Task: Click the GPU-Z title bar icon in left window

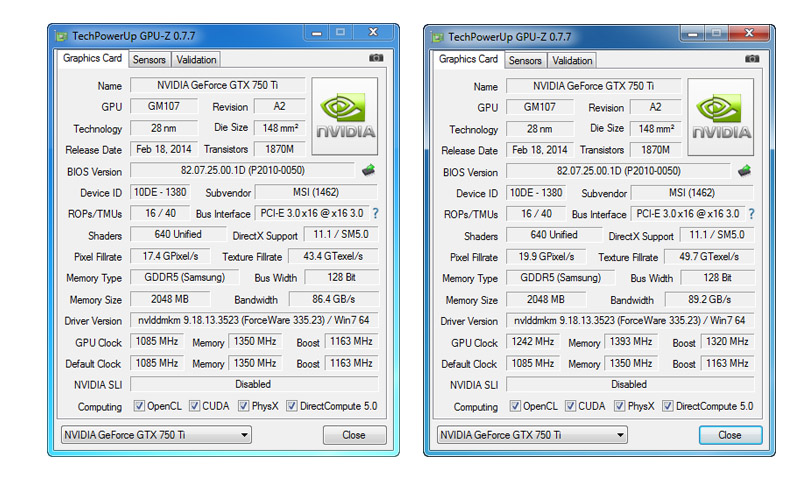Action: click(62, 36)
